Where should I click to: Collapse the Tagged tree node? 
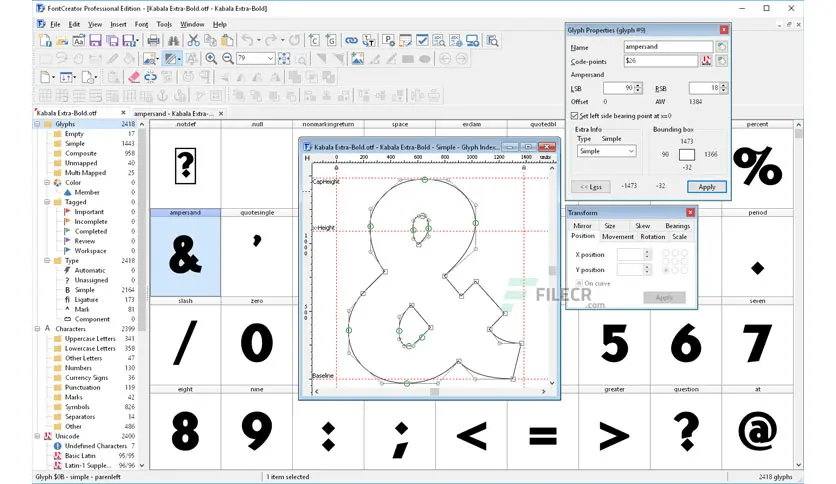point(44,202)
